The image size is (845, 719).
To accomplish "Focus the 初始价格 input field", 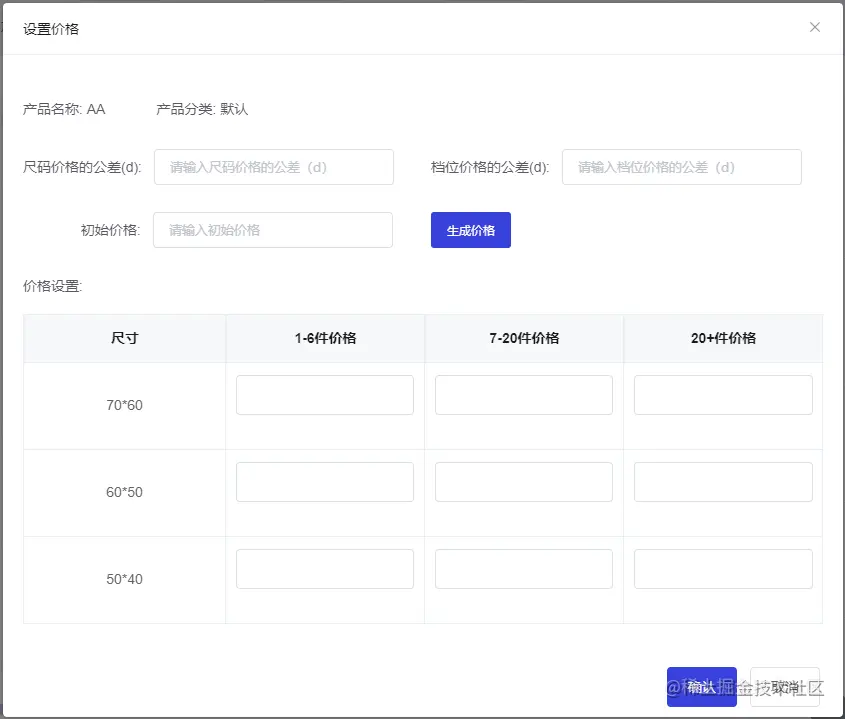I will [x=273, y=230].
